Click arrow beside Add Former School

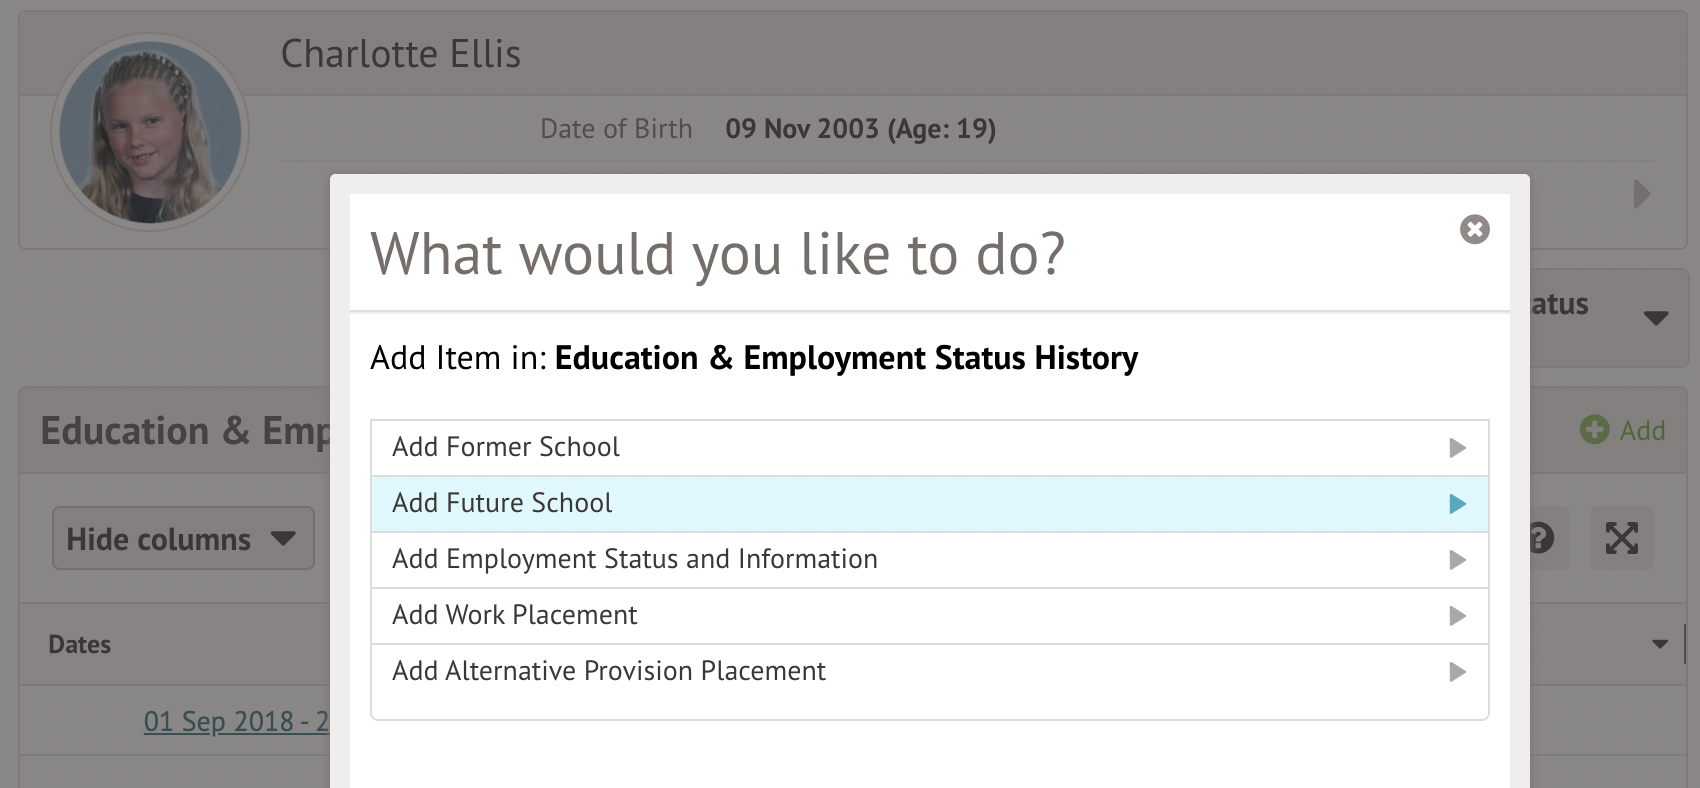tap(1457, 448)
